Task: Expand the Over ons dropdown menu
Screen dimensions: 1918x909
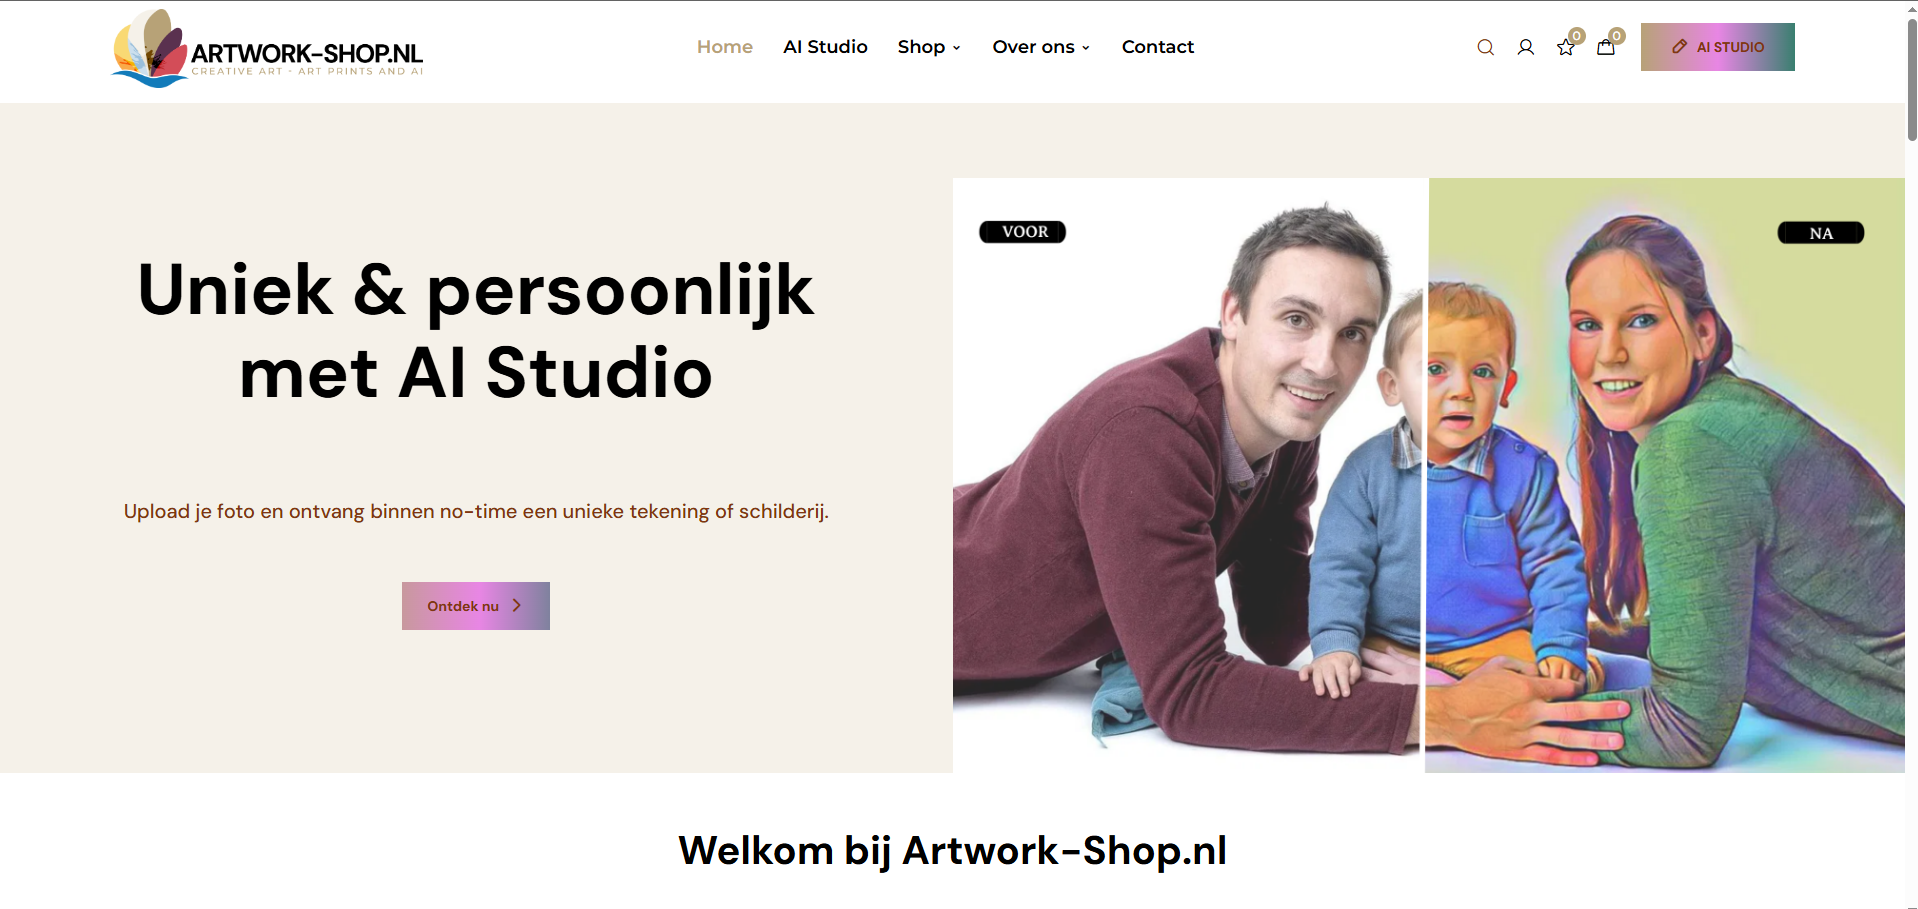Action: 1041,47
